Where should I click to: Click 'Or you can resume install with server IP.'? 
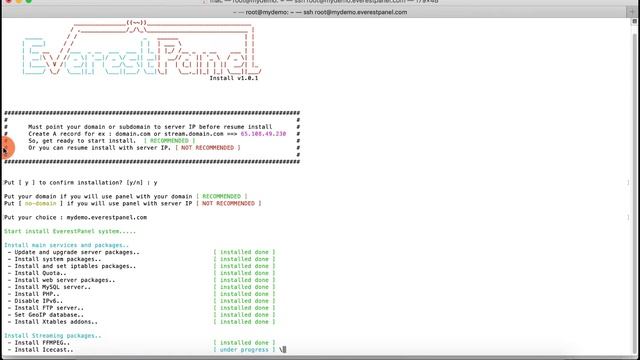pyautogui.click(x=99, y=148)
